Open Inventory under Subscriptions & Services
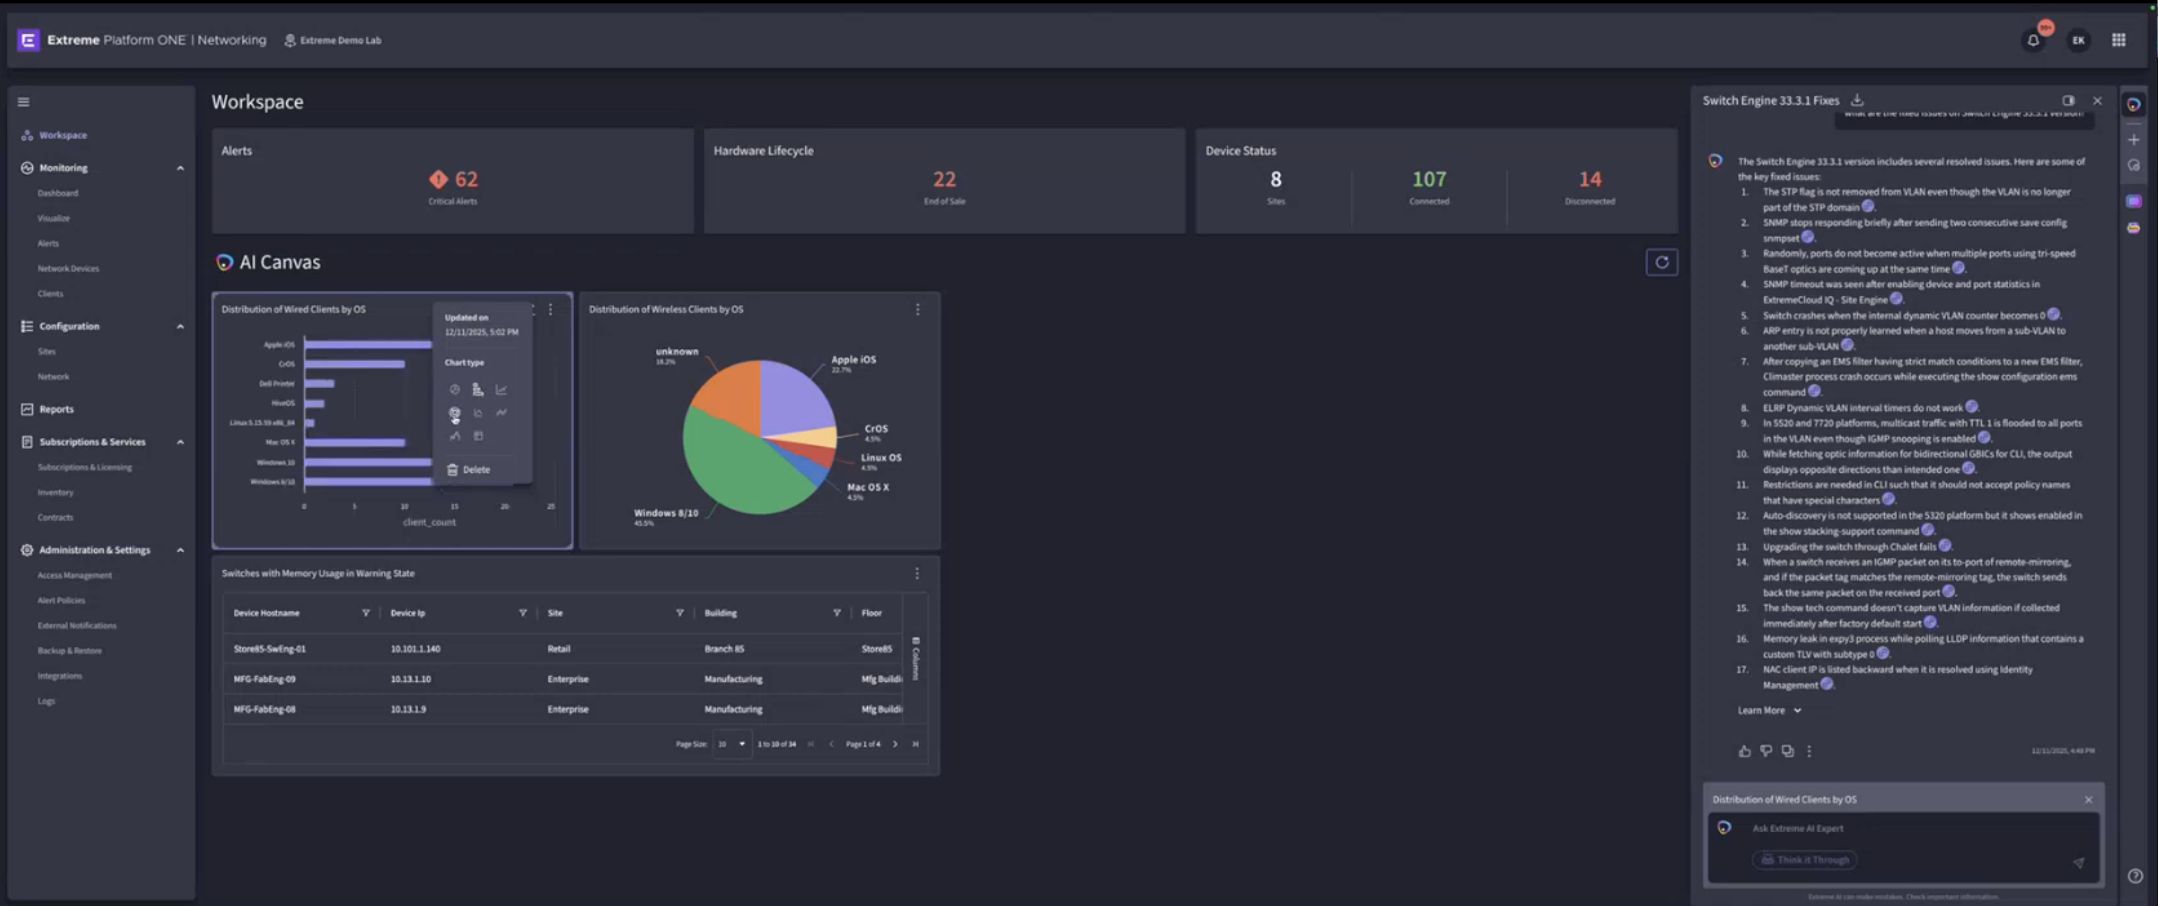The image size is (2158, 906). click(x=55, y=492)
